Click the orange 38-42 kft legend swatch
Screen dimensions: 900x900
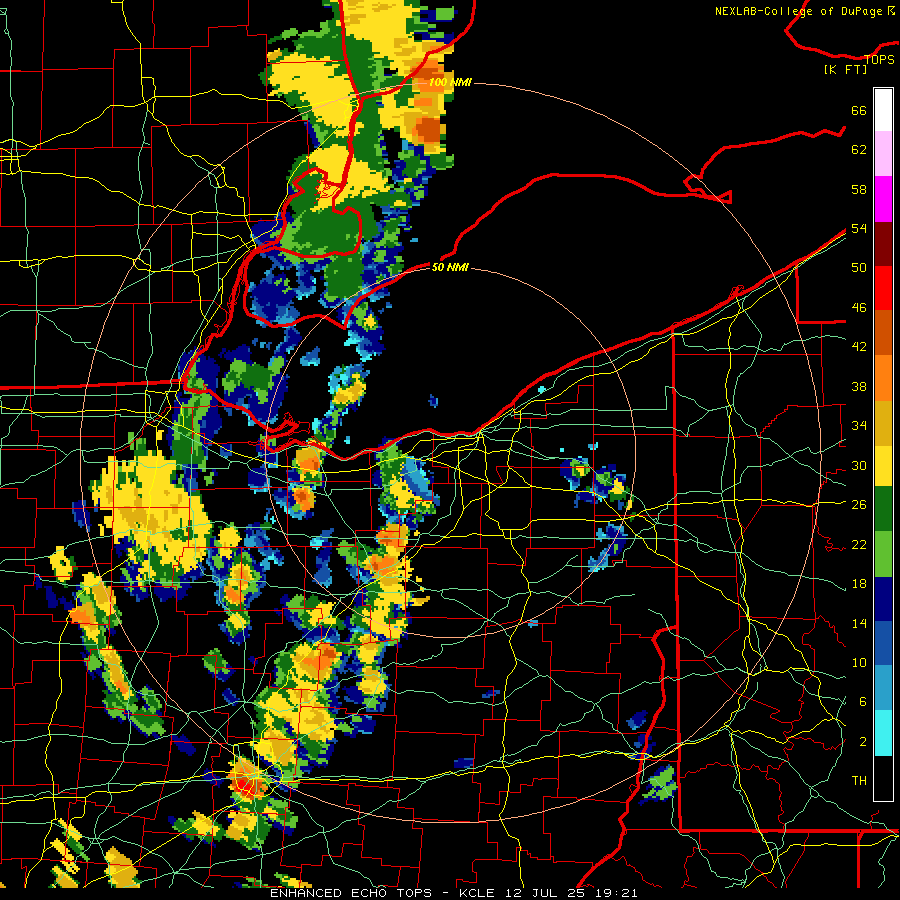click(x=883, y=377)
